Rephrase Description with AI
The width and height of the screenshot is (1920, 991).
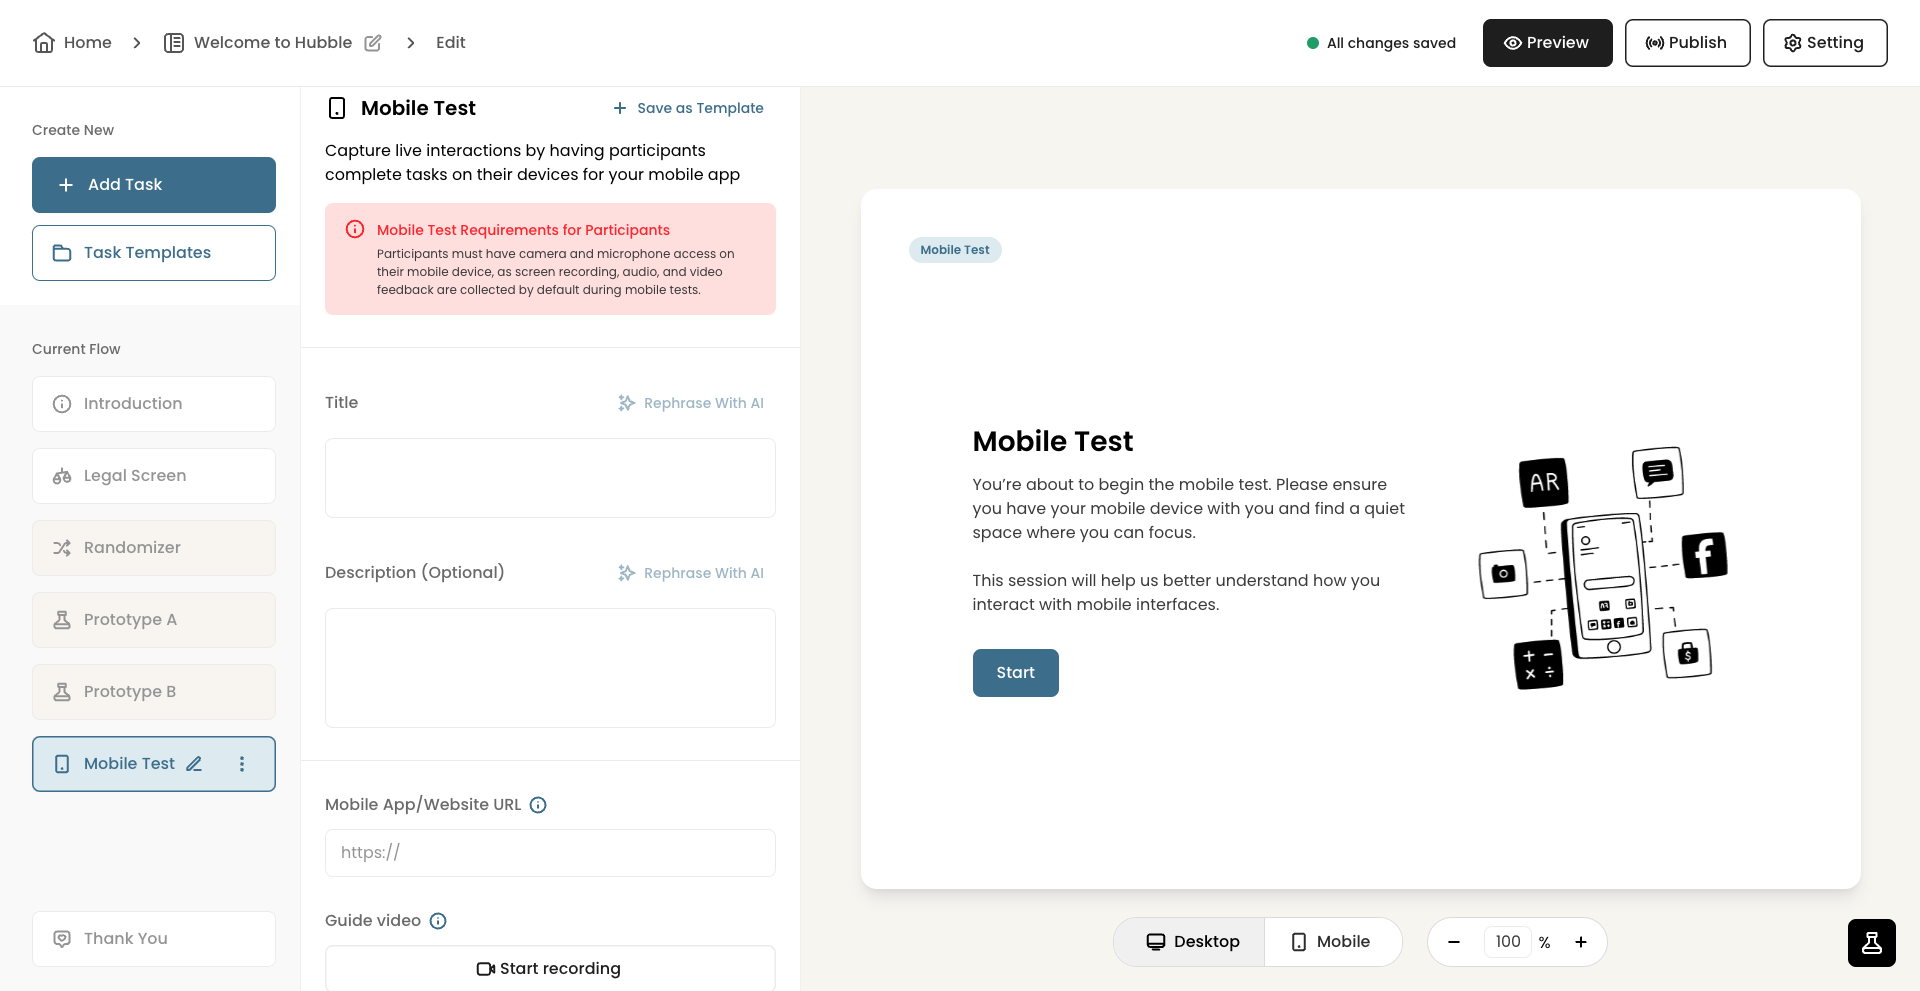pos(691,573)
